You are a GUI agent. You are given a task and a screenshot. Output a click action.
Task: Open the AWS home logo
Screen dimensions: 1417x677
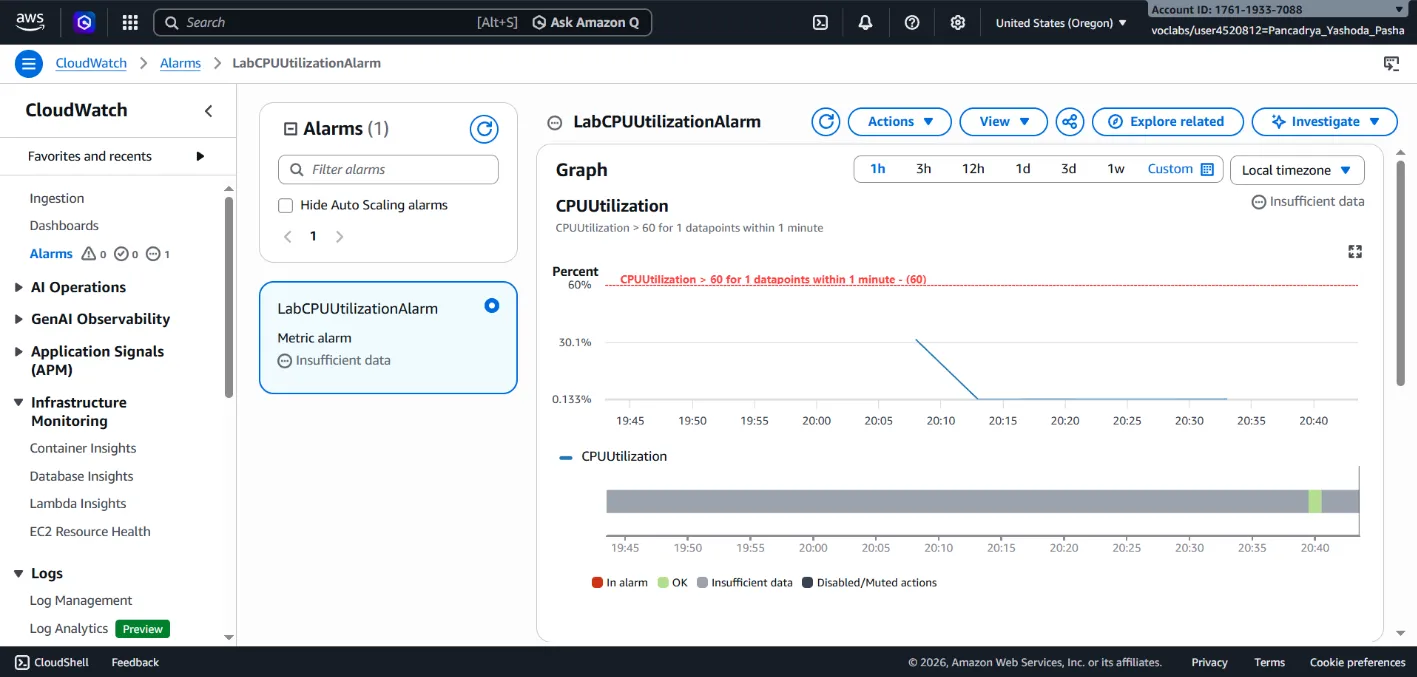[30, 22]
